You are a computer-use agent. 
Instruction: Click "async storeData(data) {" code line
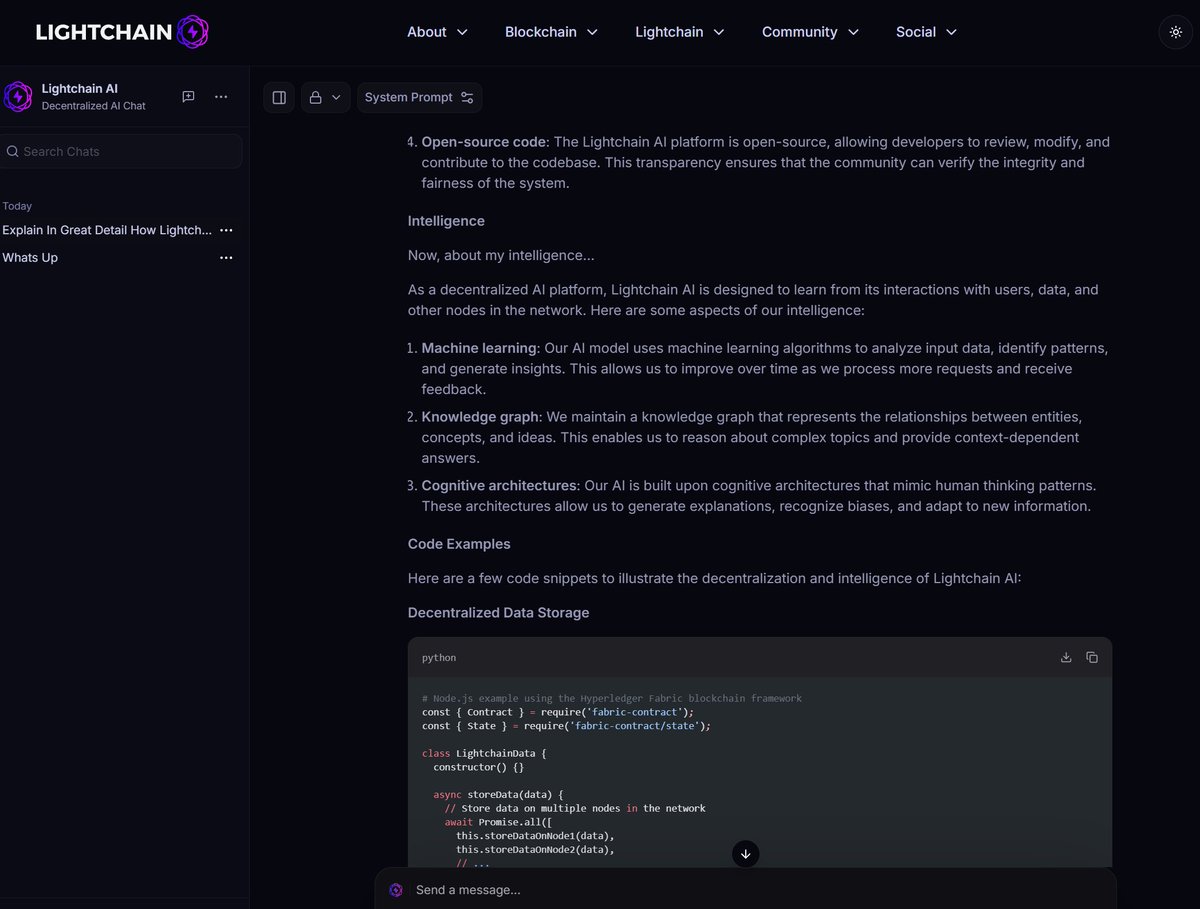[498, 795]
